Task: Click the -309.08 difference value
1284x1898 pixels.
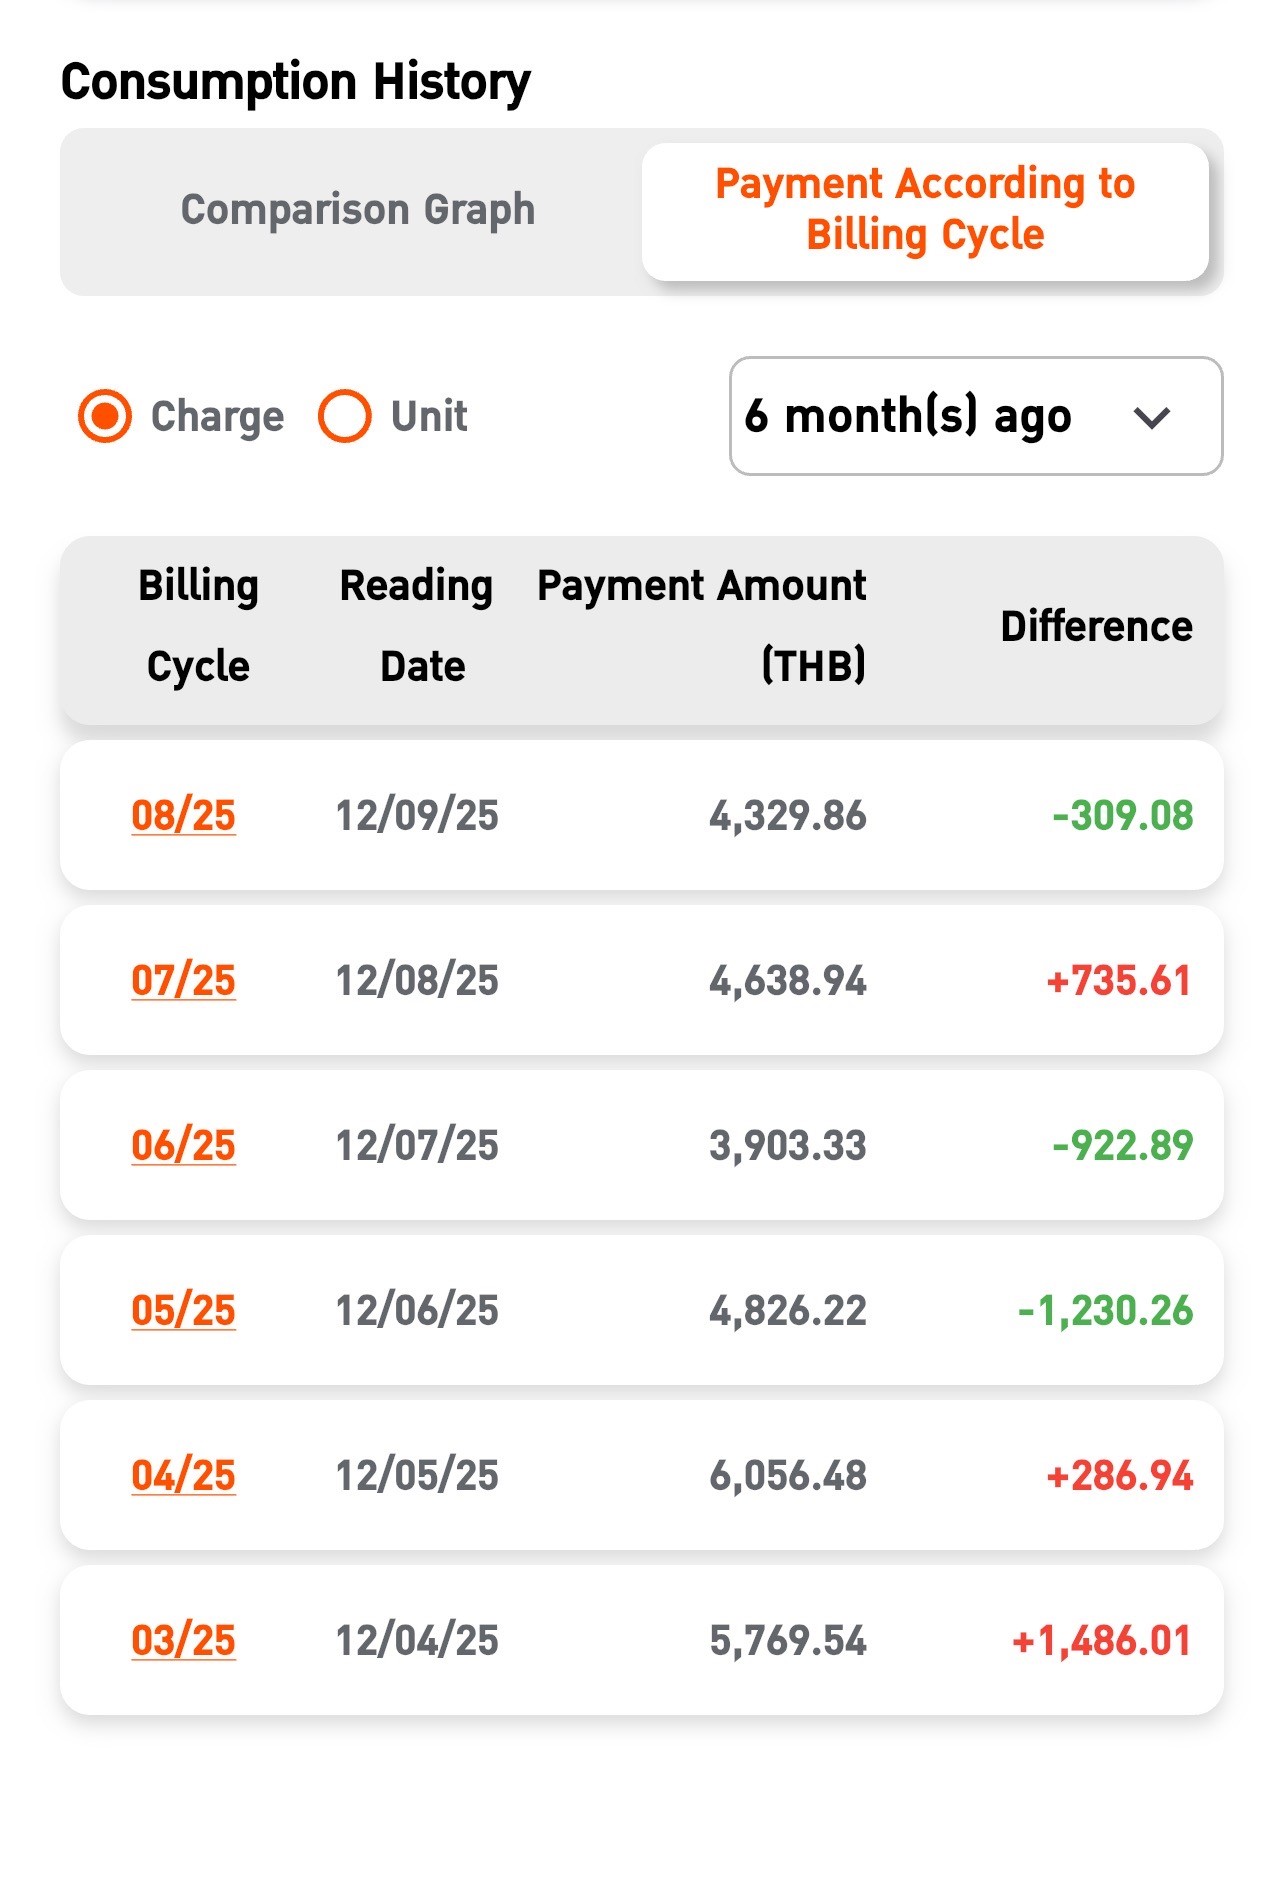Action: pos(1122,816)
